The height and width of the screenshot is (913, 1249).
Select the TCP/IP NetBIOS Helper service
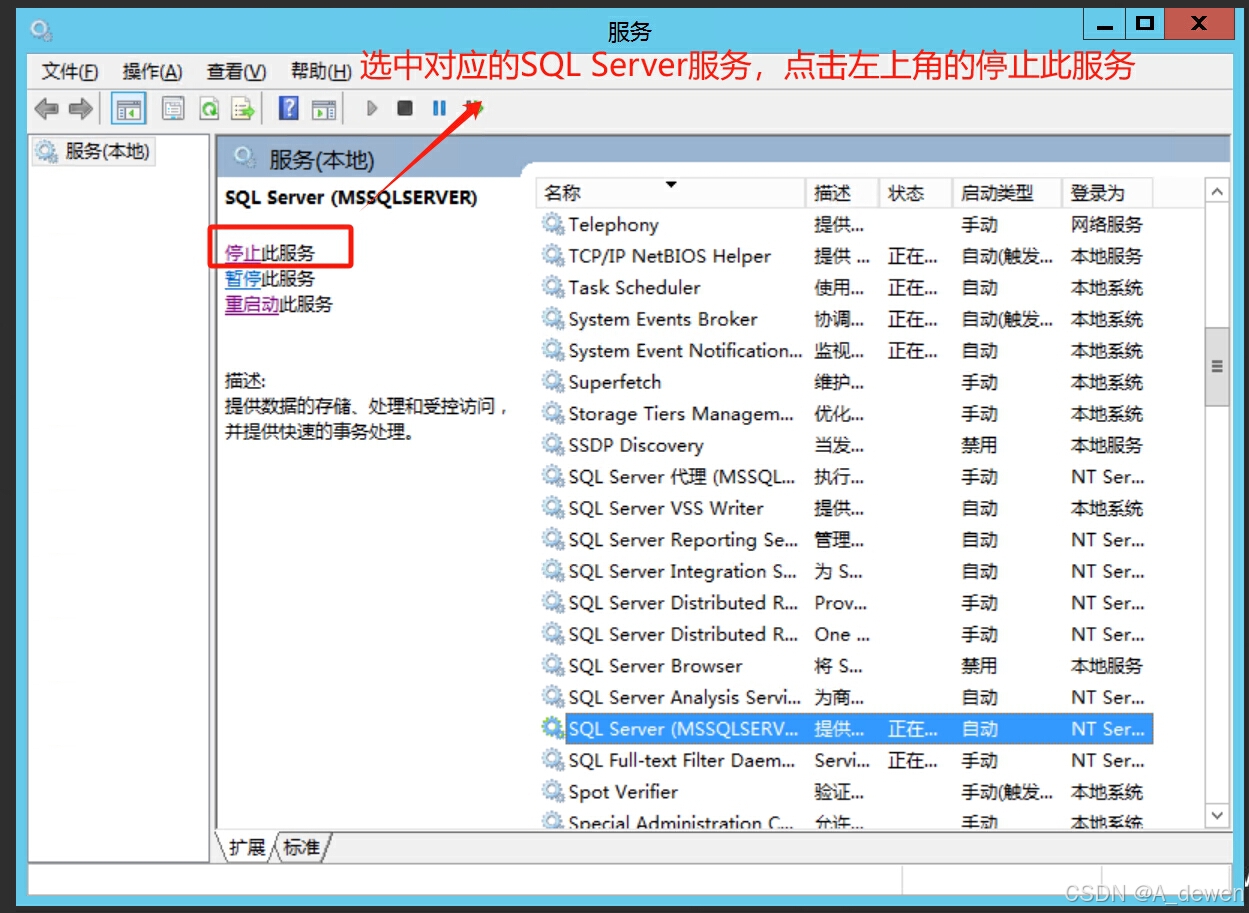point(846,256)
